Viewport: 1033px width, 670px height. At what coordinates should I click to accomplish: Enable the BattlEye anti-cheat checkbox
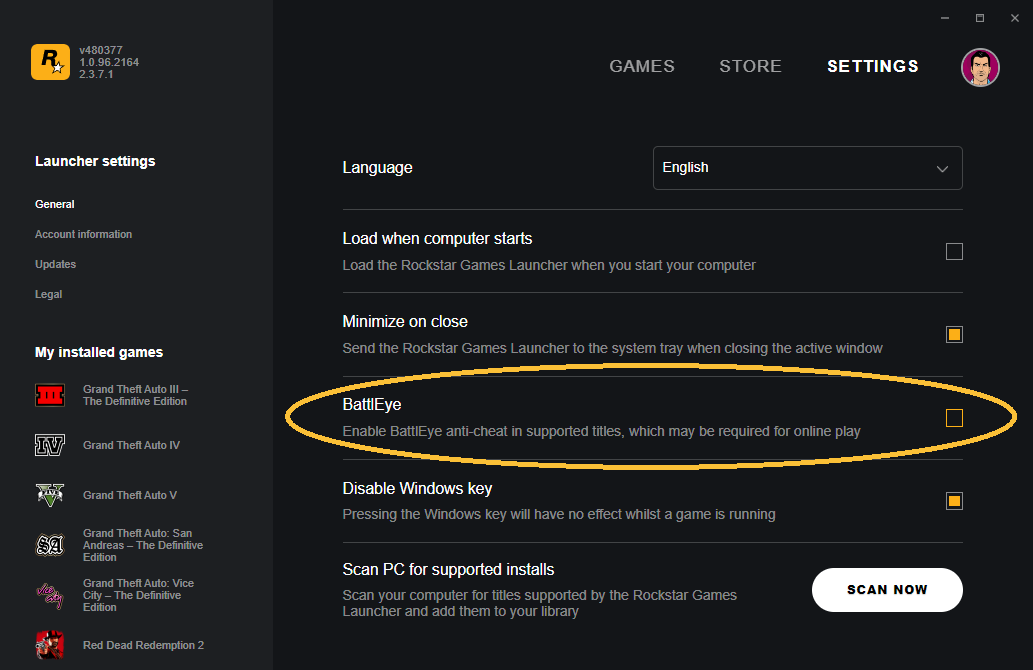tap(954, 418)
